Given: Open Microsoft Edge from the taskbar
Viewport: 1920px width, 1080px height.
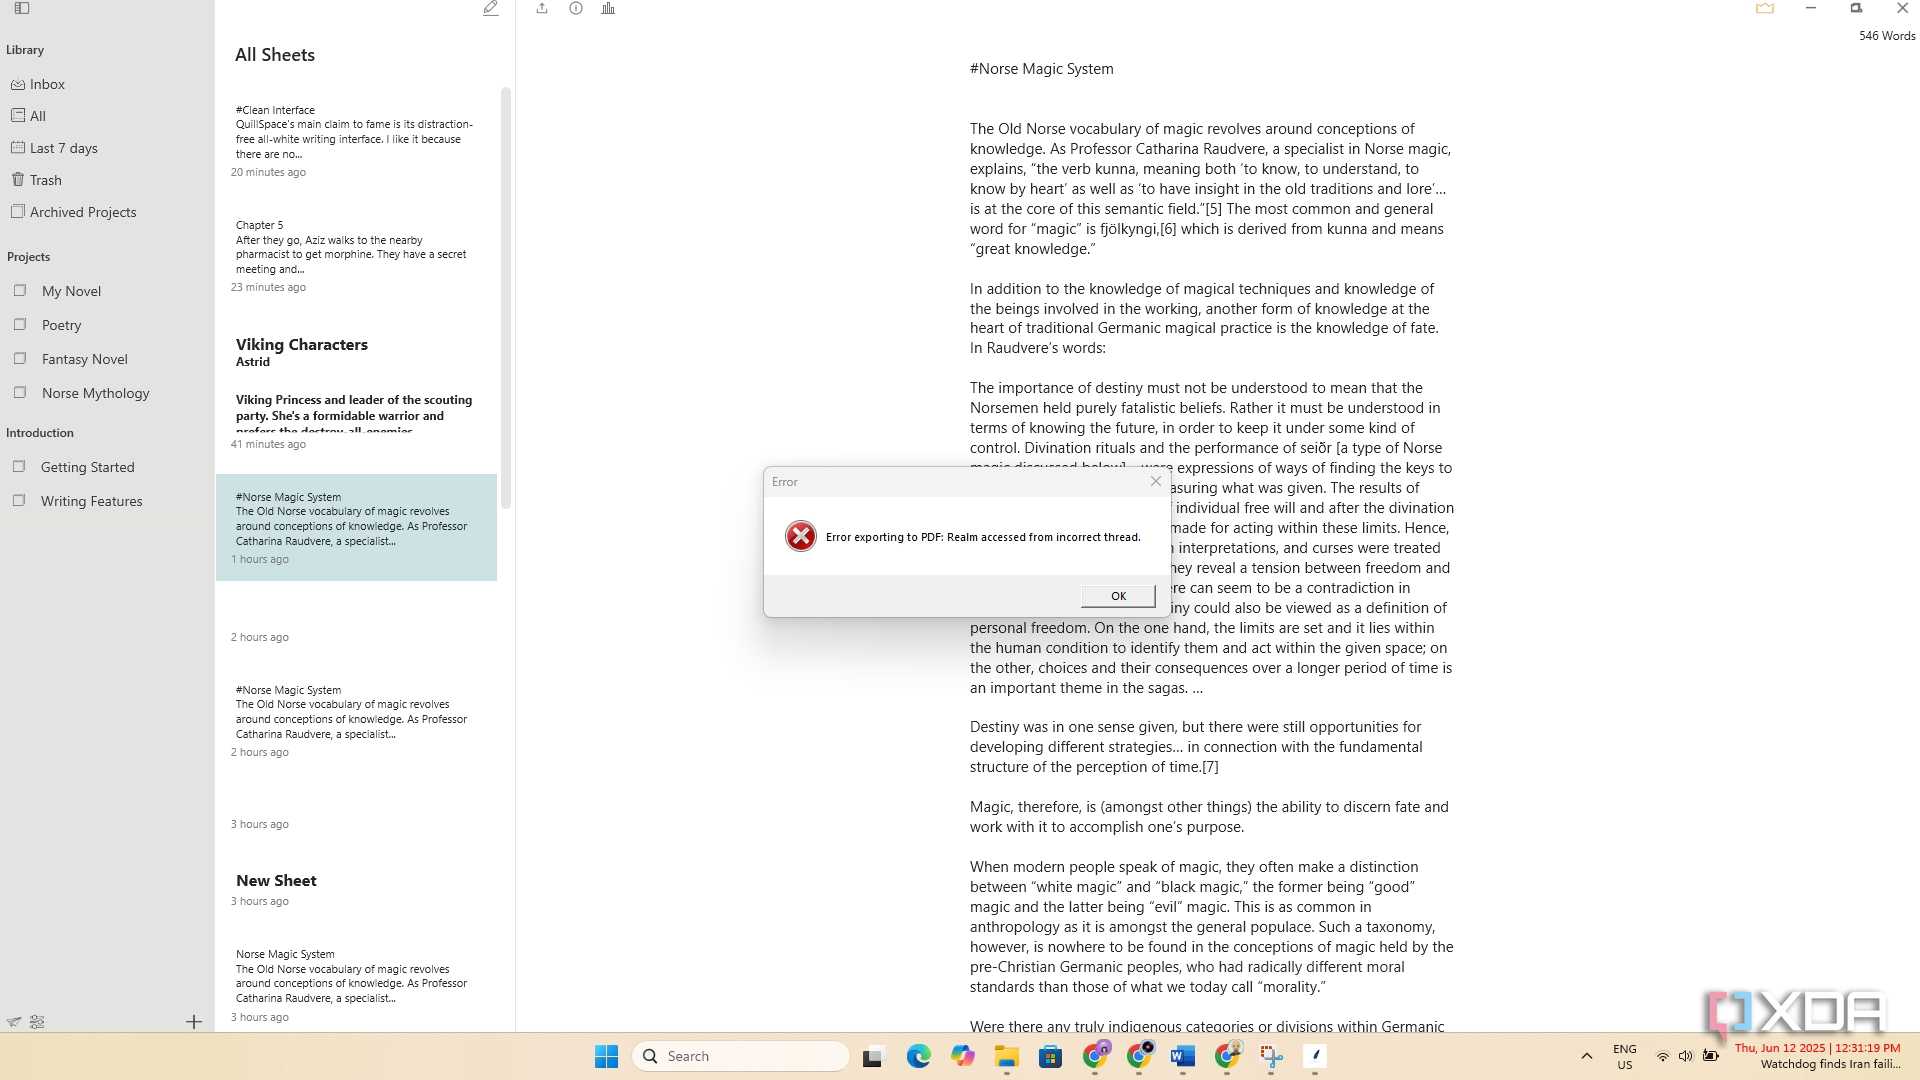Looking at the screenshot, I should click(x=918, y=1056).
